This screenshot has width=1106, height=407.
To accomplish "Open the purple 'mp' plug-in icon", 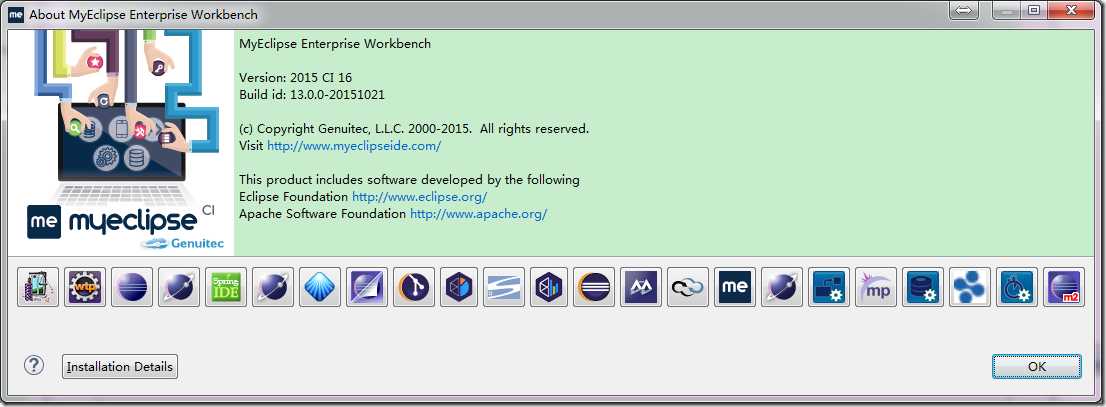I will point(876,287).
